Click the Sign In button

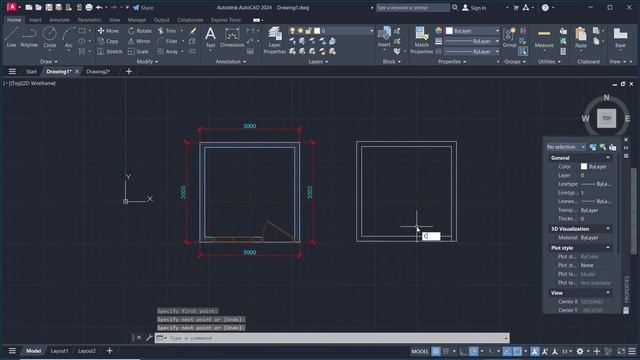coord(474,7)
